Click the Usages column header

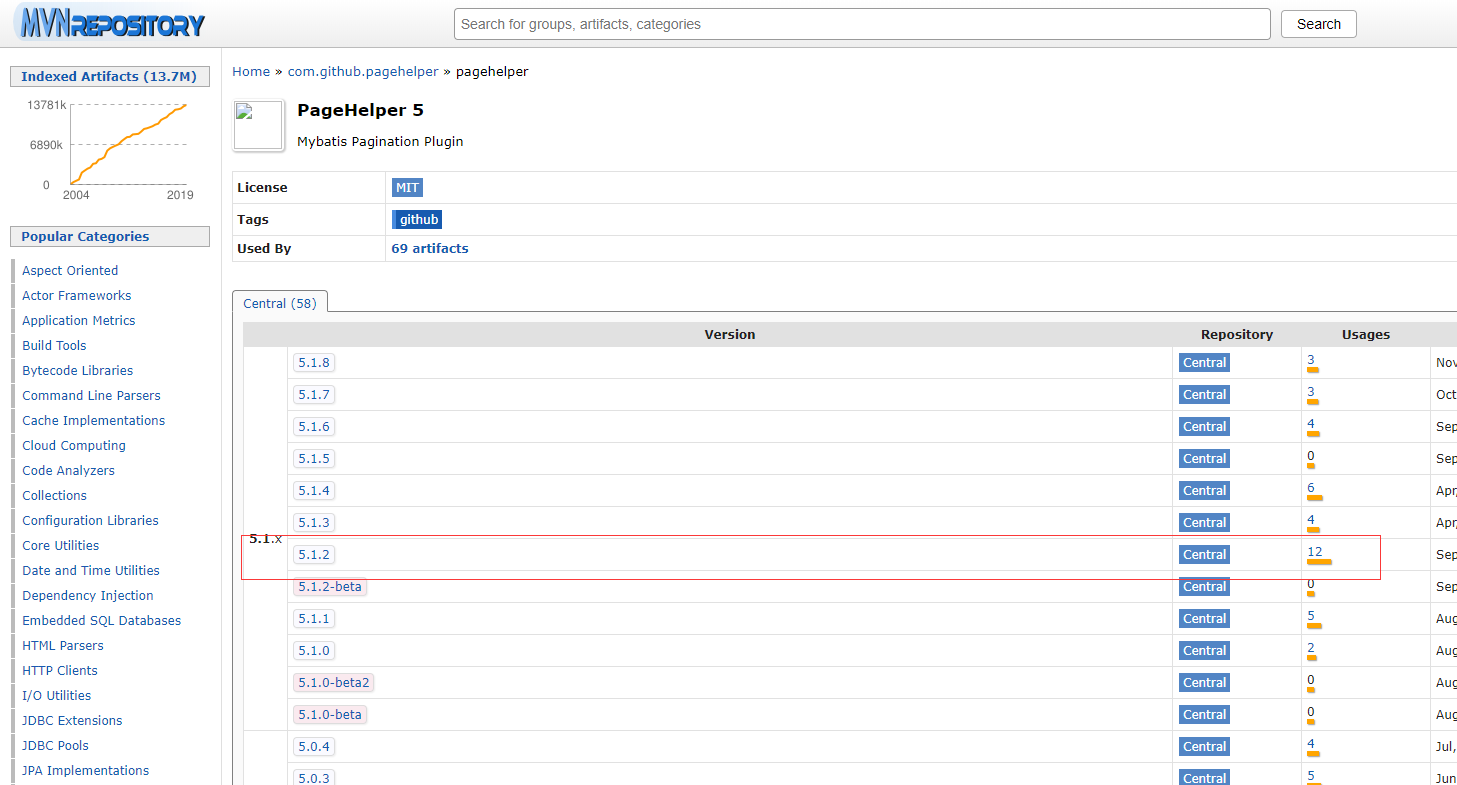pyautogui.click(x=1366, y=334)
